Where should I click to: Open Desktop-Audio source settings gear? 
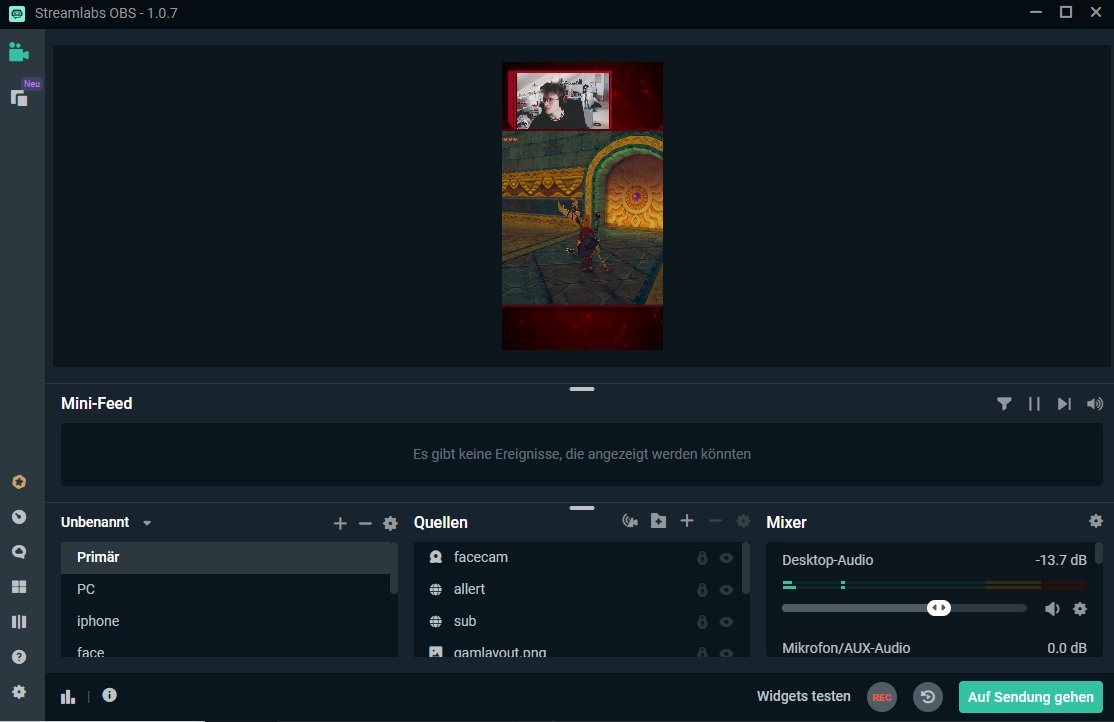click(1080, 609)
